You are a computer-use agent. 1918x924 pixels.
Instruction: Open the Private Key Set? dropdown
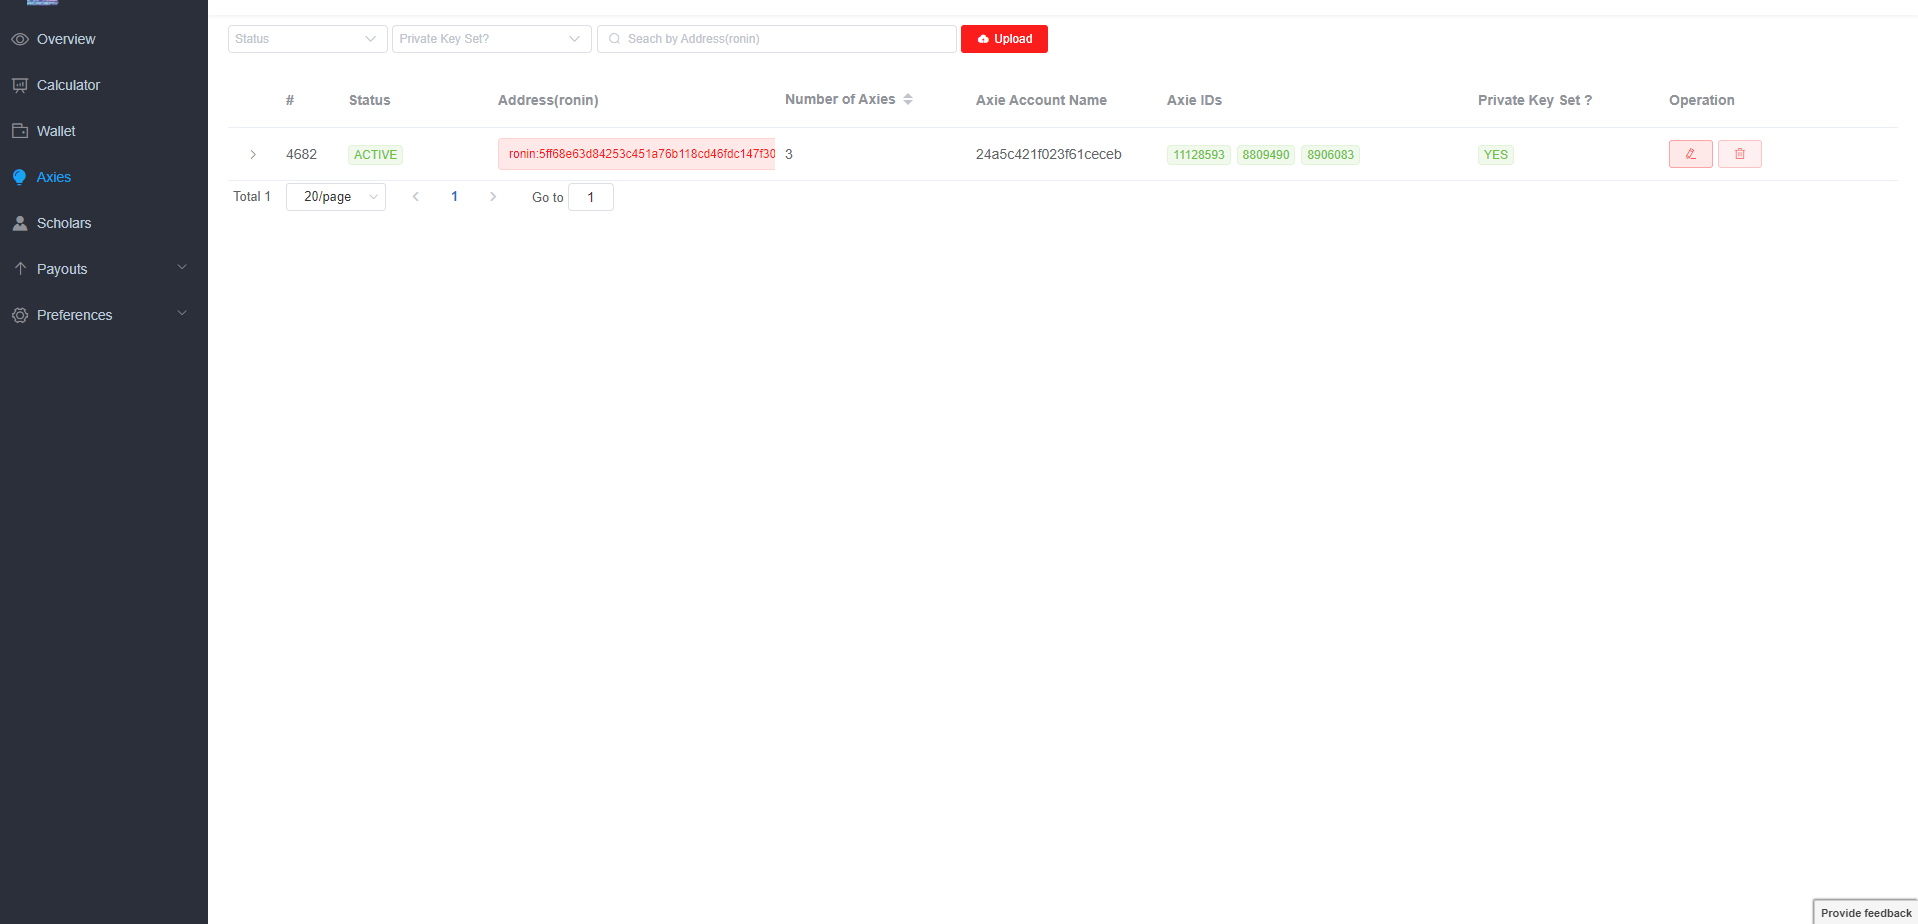pos(491,39)
